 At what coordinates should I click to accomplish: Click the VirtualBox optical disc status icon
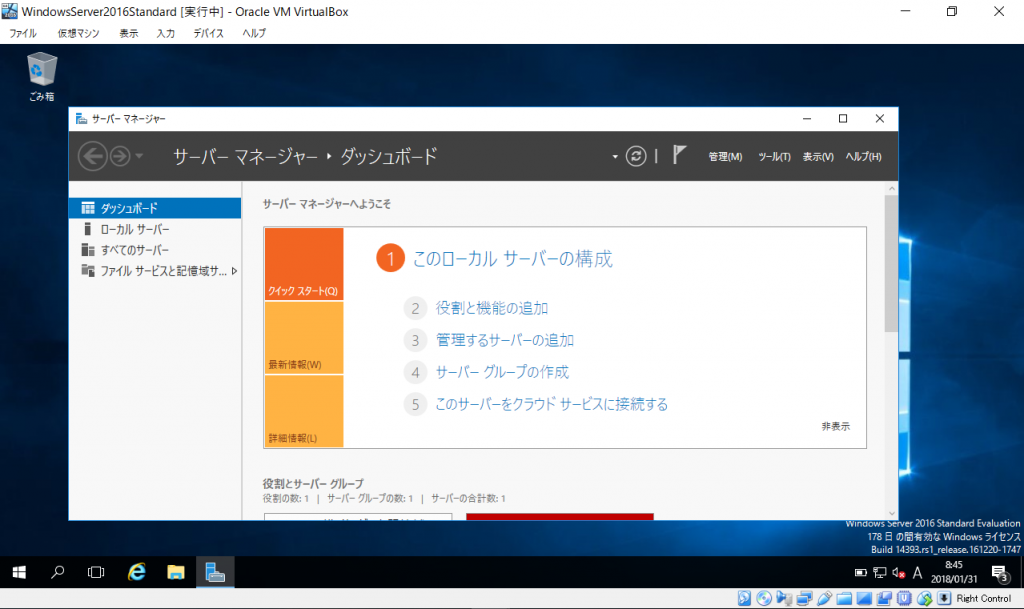(x=762, y=597)
